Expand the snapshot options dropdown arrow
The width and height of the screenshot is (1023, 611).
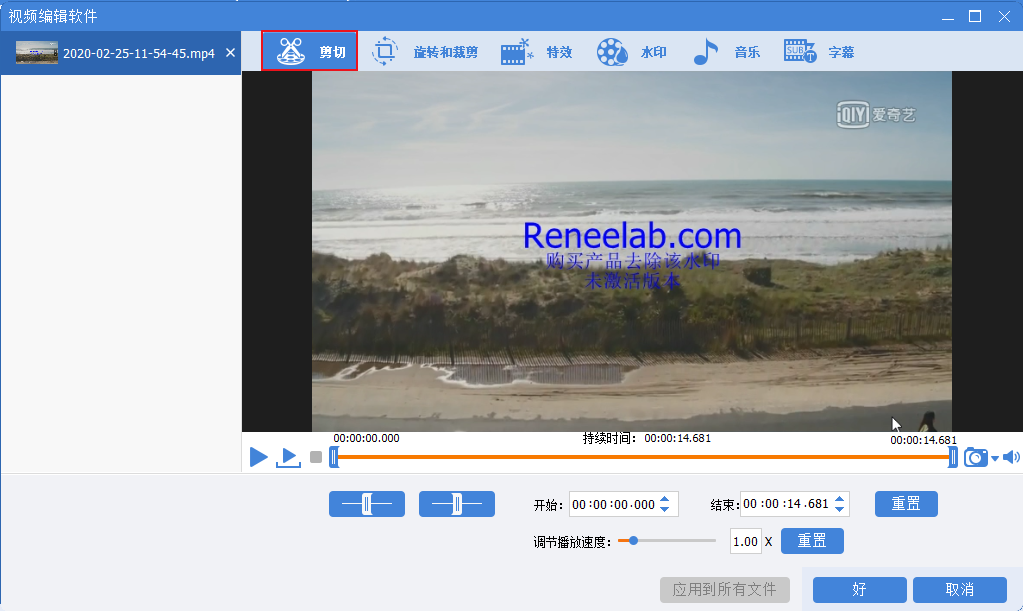point(994,458)
